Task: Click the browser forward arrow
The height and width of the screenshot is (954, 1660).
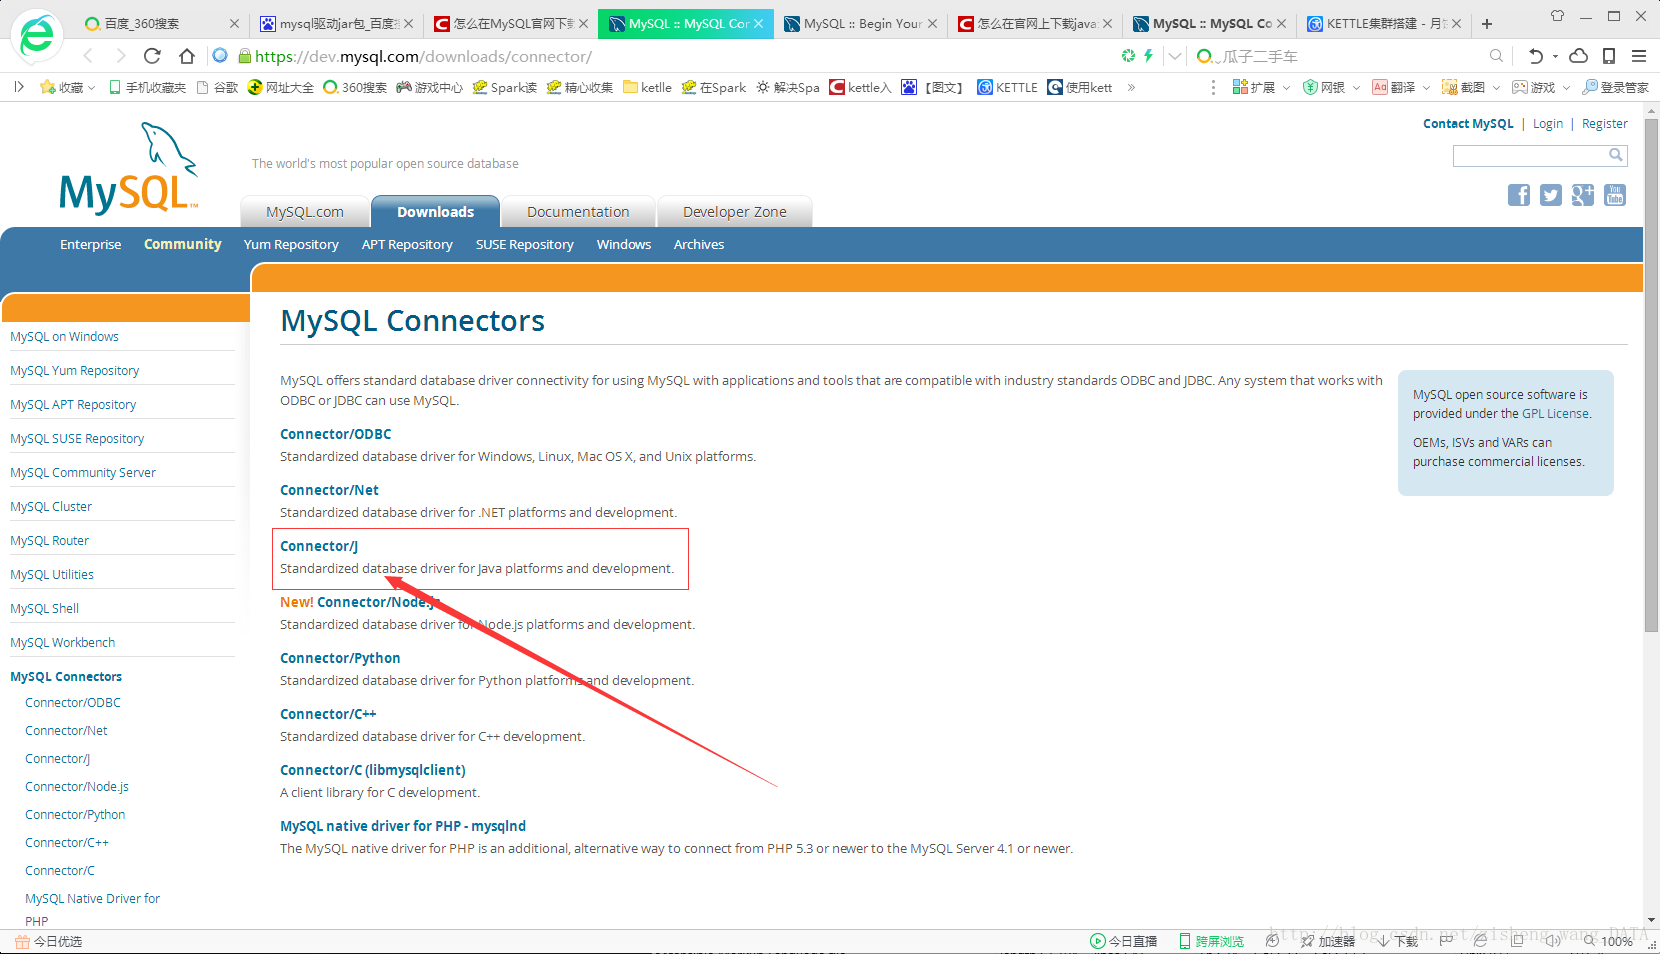Action: [120, 56]
